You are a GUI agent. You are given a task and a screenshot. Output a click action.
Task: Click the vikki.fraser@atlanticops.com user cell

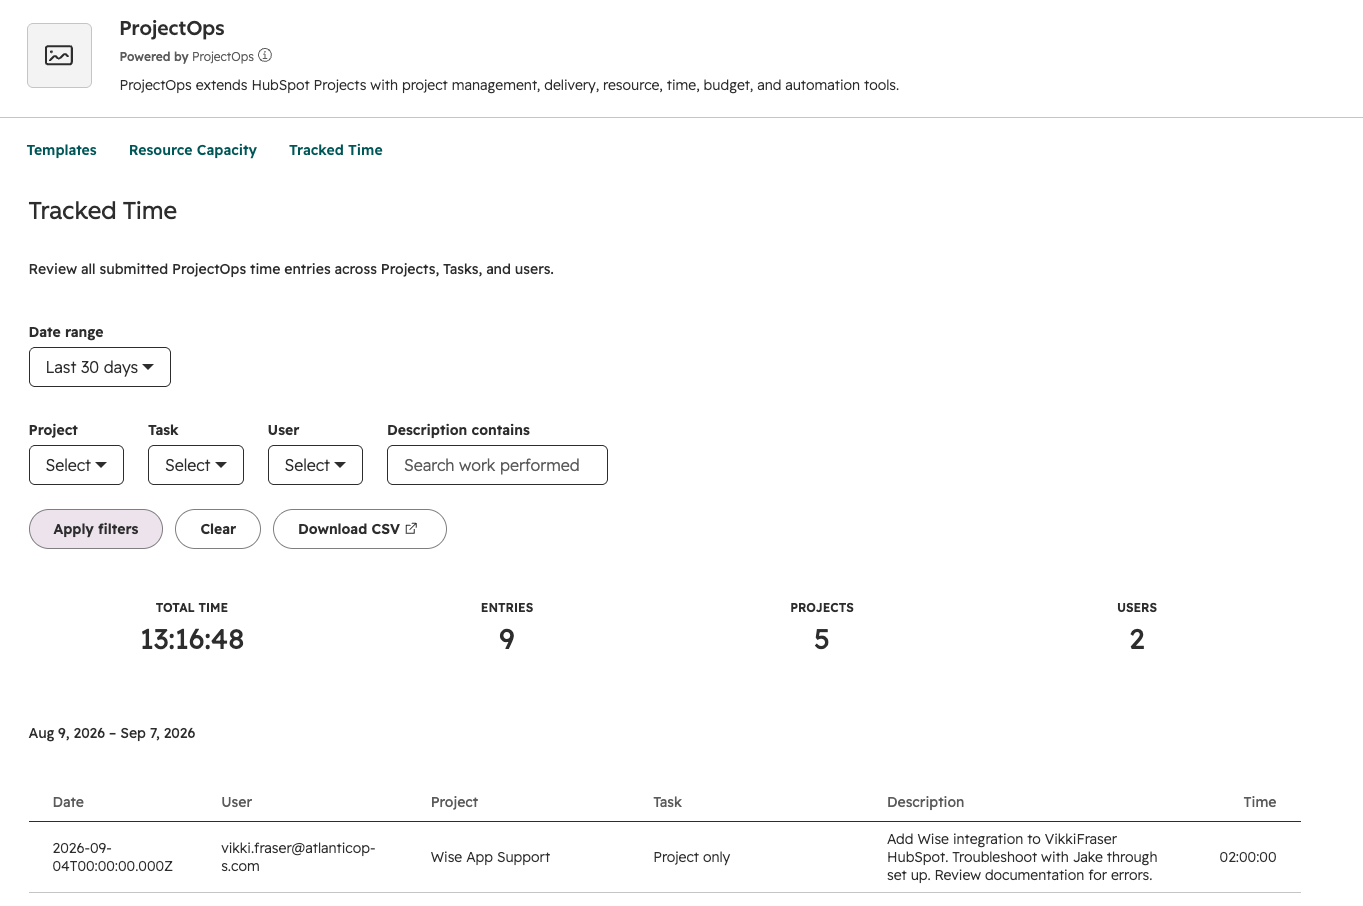click(x=298, y=857)
